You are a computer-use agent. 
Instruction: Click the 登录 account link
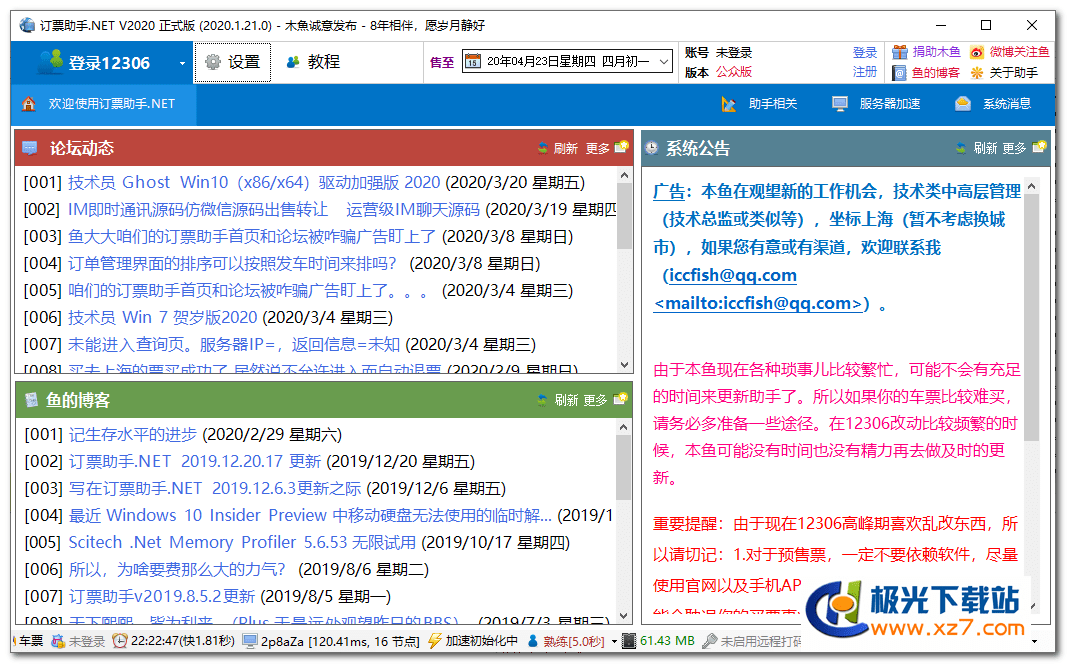pyautogui.click(x=865, y=52)
